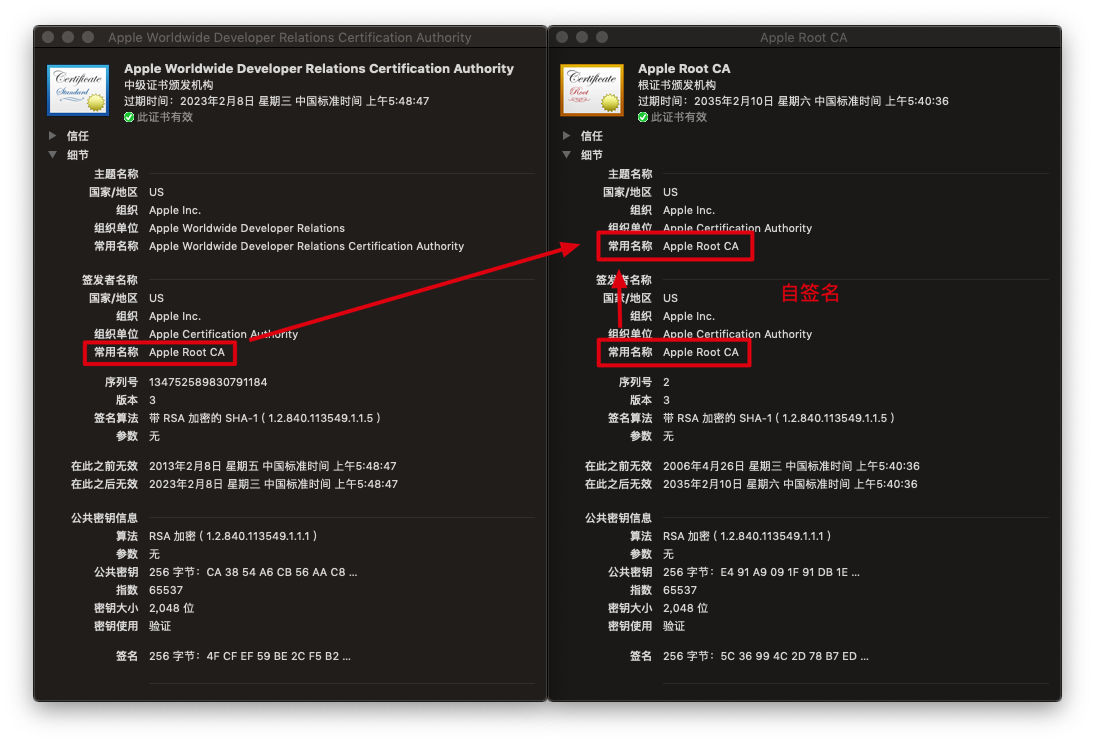The width and height of the screenshot is (1095, 743).
Task: Click the Certificate Standard icon in WWDR window
Action: click(78, 89)
